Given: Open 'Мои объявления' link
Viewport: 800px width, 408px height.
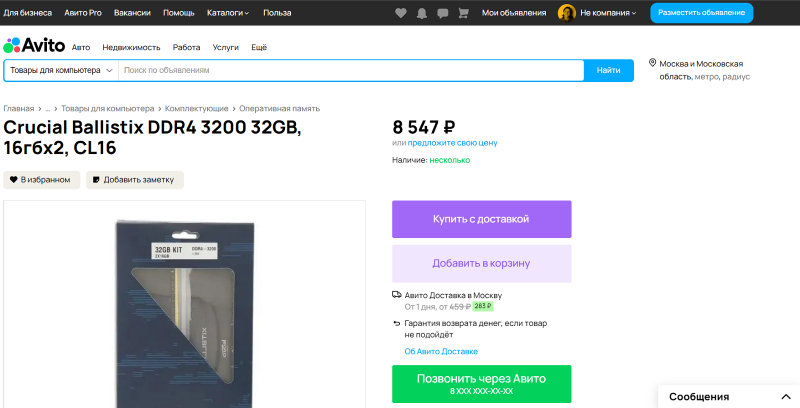Looking at the screenshot, I should tap(514, 13).
